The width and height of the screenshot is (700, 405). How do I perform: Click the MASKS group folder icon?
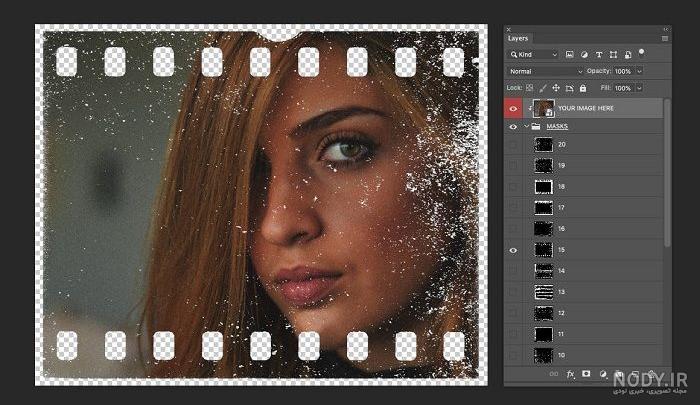(536, 126)
